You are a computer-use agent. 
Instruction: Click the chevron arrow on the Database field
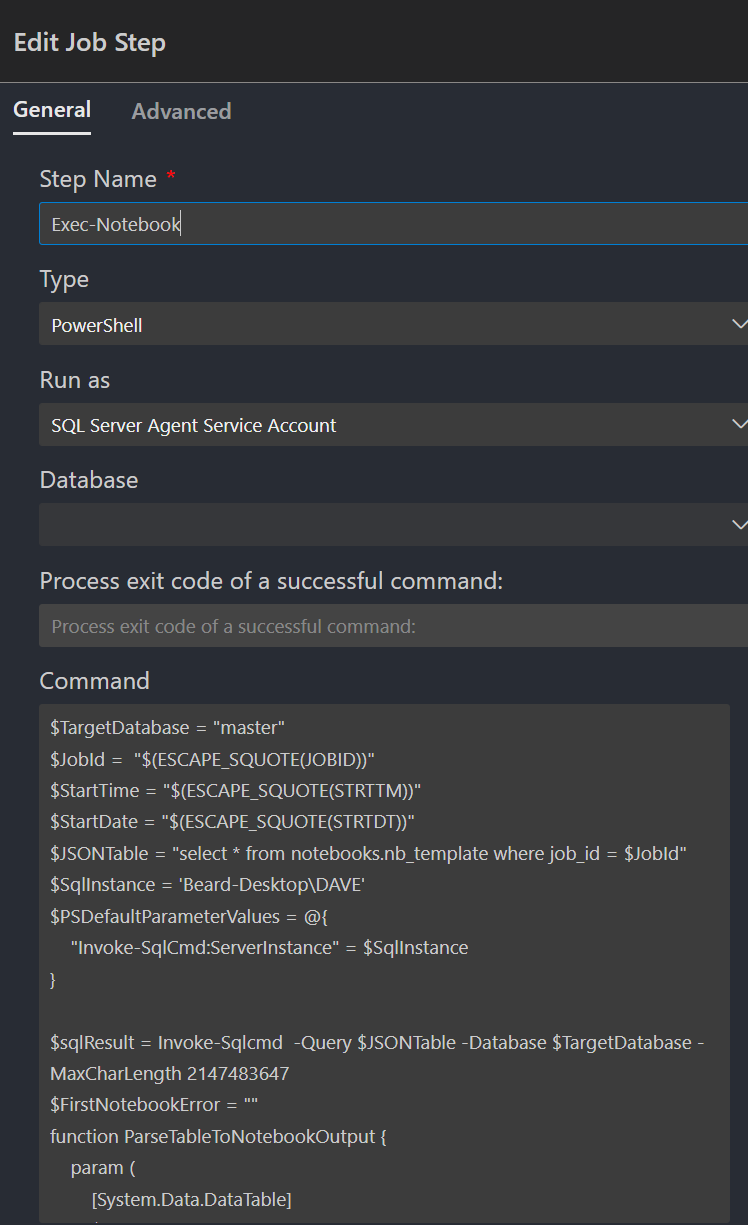coord(738,525)
